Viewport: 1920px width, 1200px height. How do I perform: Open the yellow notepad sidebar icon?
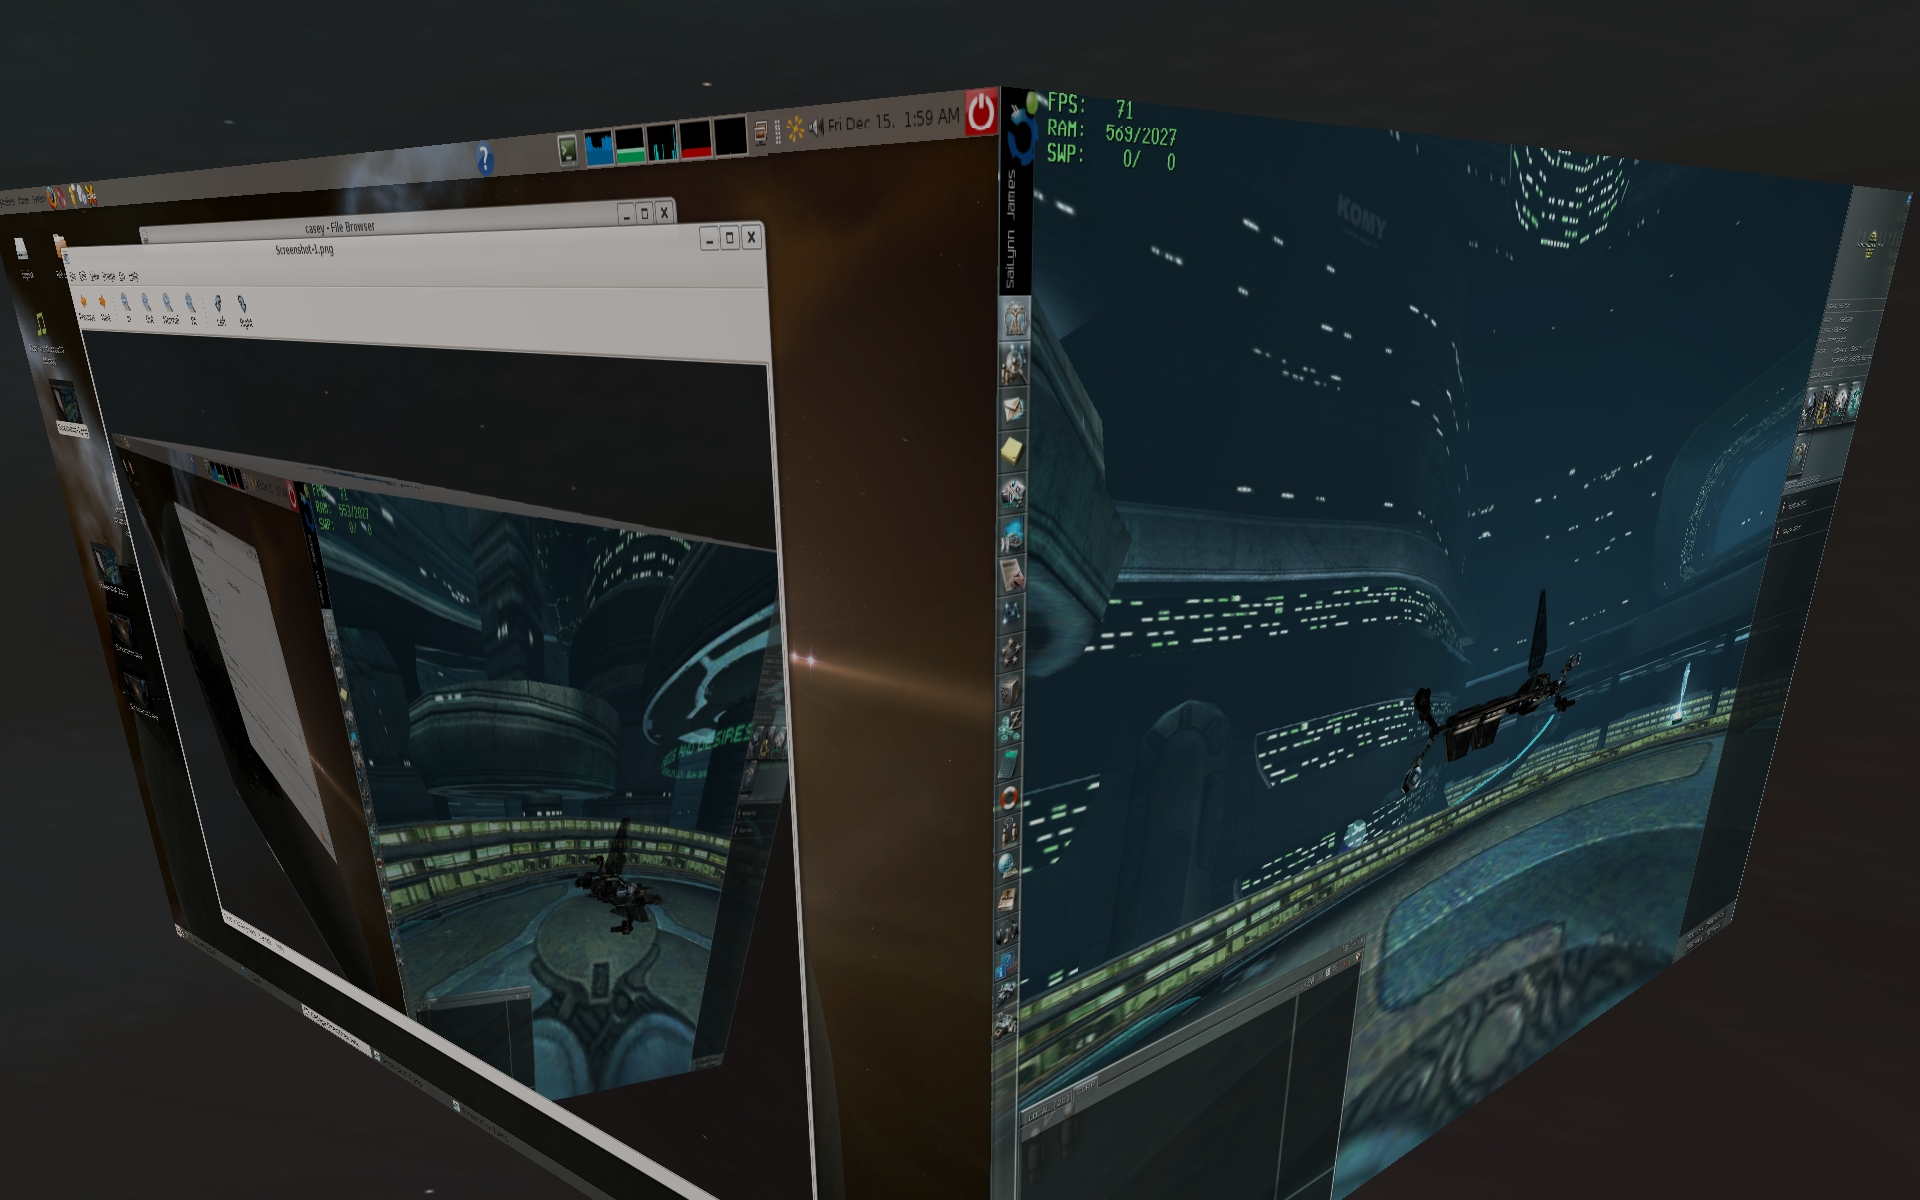tap(1012, 451)
